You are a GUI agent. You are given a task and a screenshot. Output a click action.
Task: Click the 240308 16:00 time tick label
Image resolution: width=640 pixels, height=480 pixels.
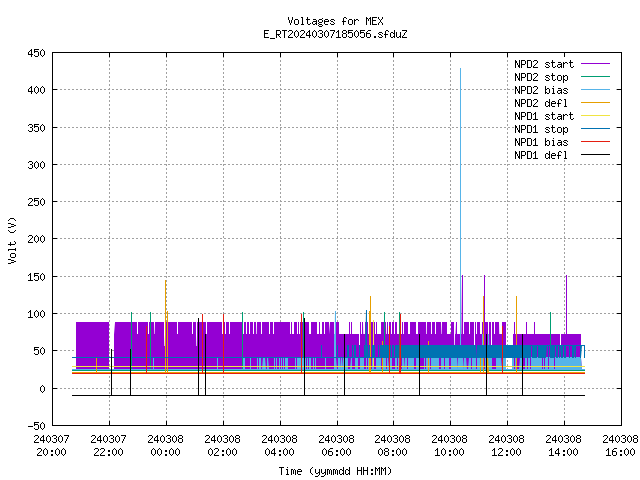point(620,446)
